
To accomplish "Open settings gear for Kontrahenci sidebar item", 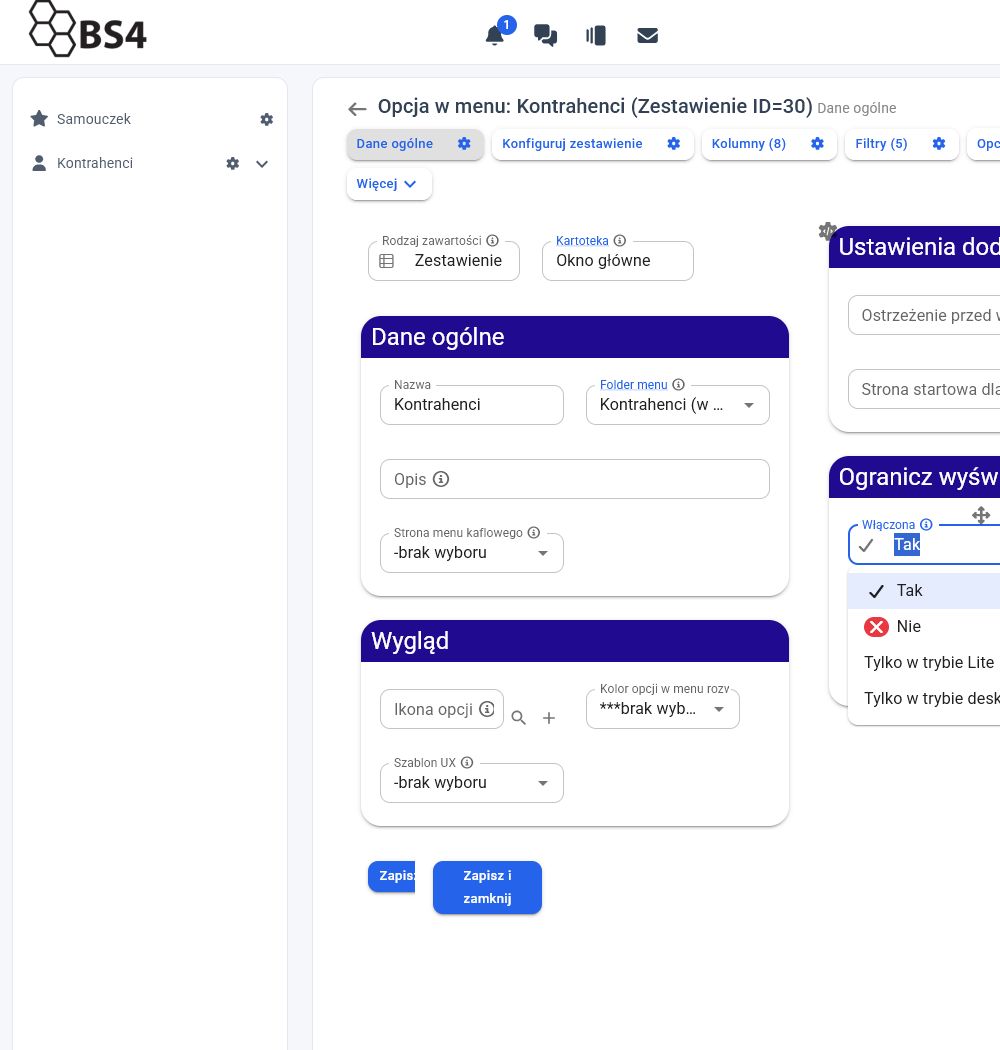I will (232, 163).
